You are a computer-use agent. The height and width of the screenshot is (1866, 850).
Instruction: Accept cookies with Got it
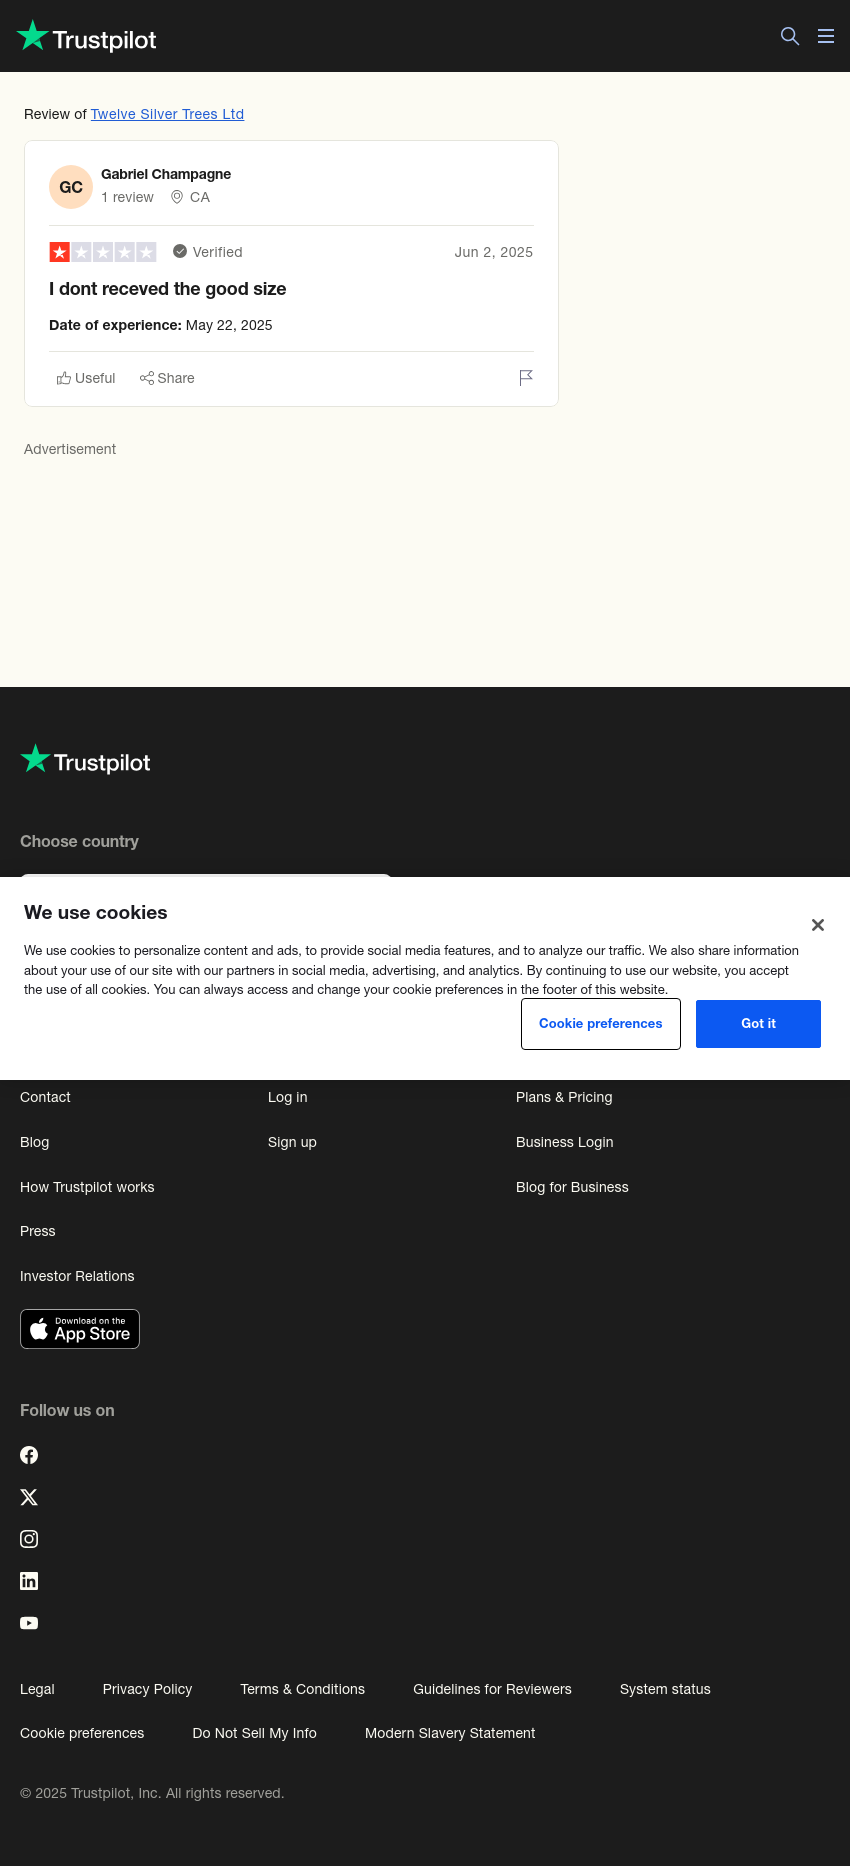758,1024
